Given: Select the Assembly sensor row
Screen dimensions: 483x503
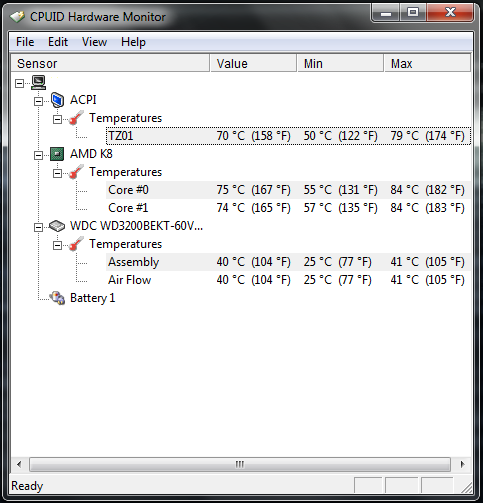Looking at the screenshot, I should click(x=288, y=262).
